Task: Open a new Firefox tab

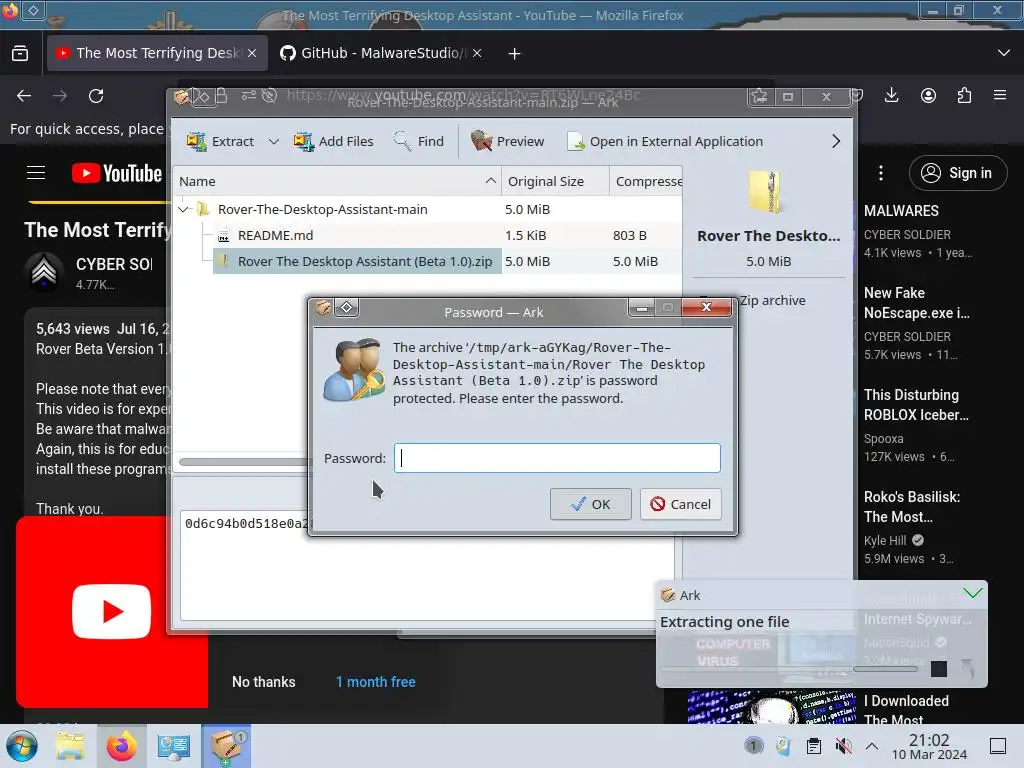Action: (x=515, y=54)
